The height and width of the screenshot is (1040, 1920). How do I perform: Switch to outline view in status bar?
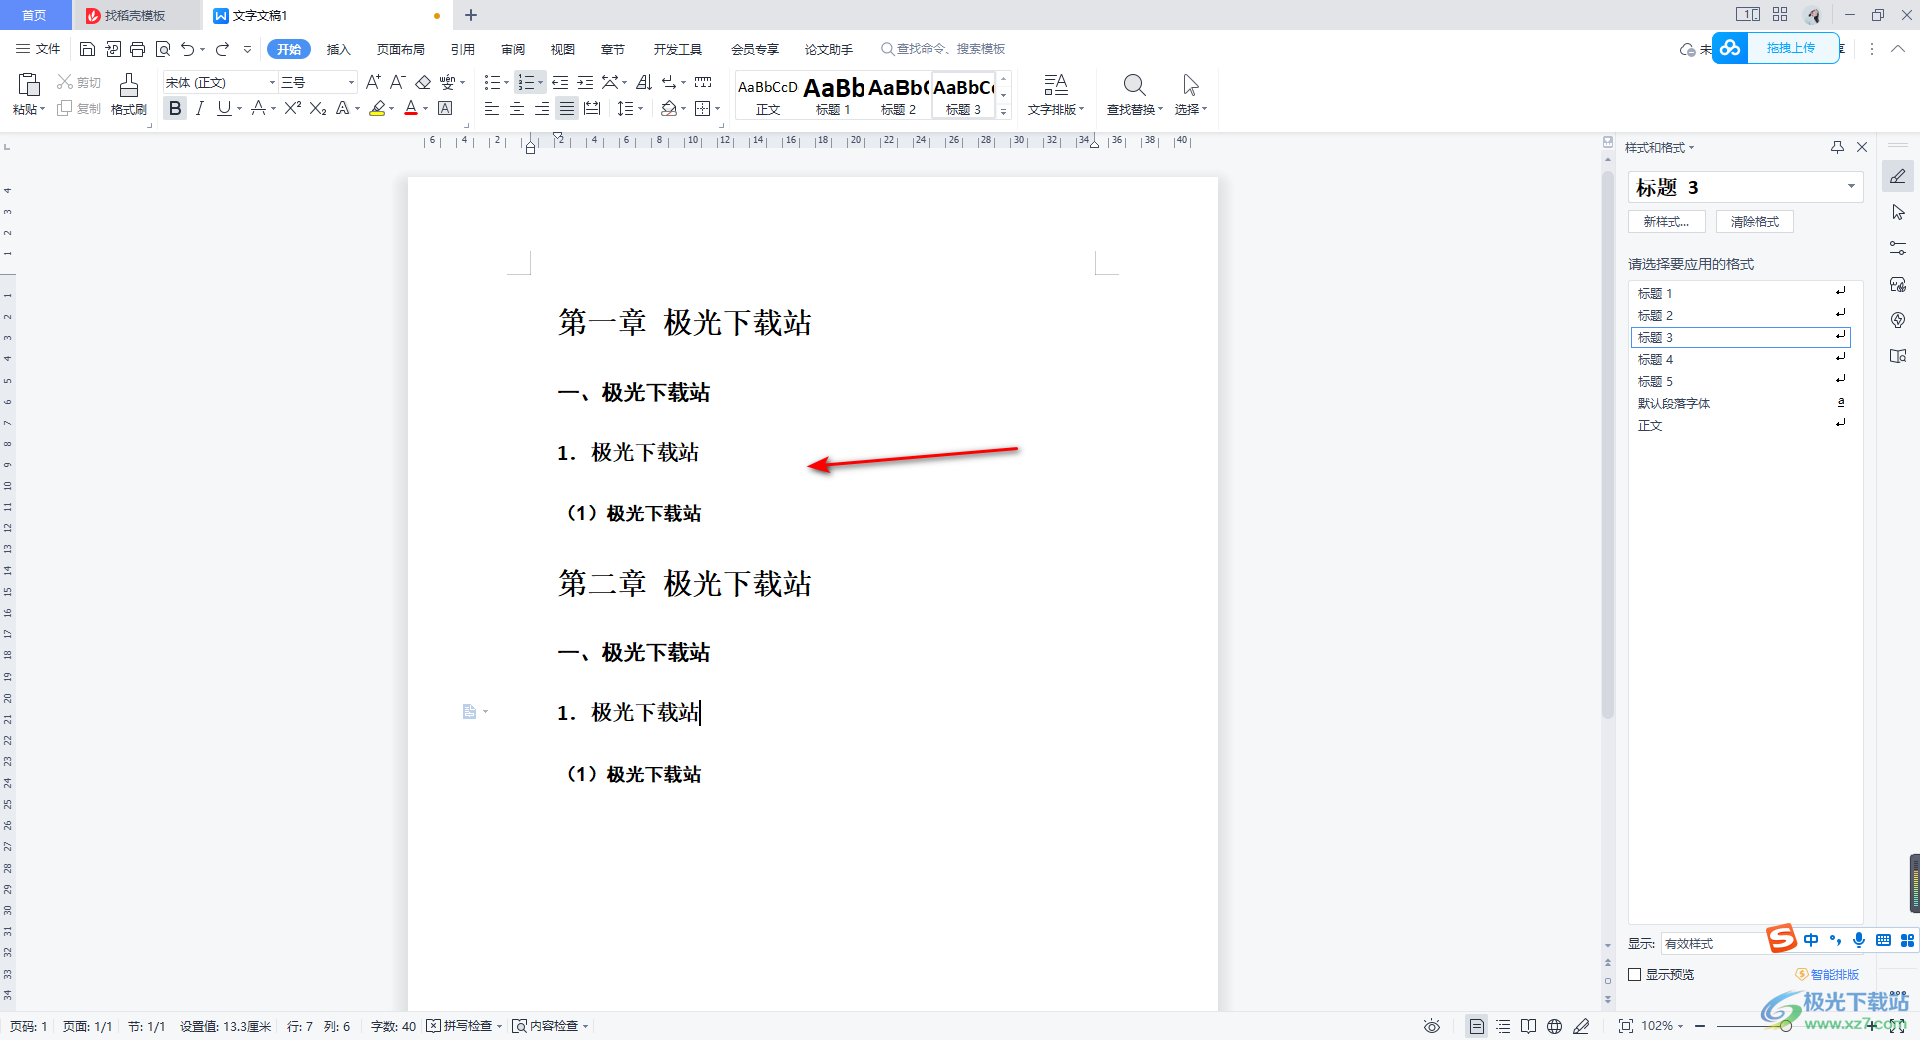tap(1503, 1026)
